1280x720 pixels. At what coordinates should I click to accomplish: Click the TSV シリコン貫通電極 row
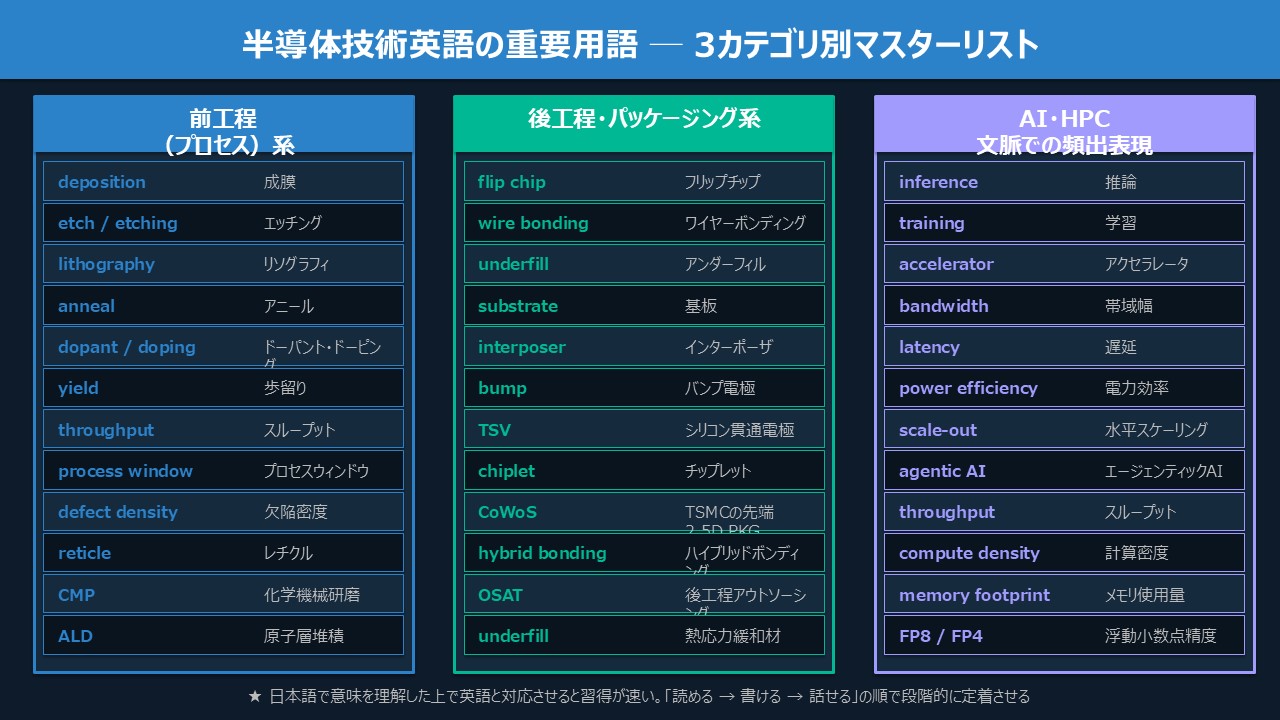pos(644,430)
